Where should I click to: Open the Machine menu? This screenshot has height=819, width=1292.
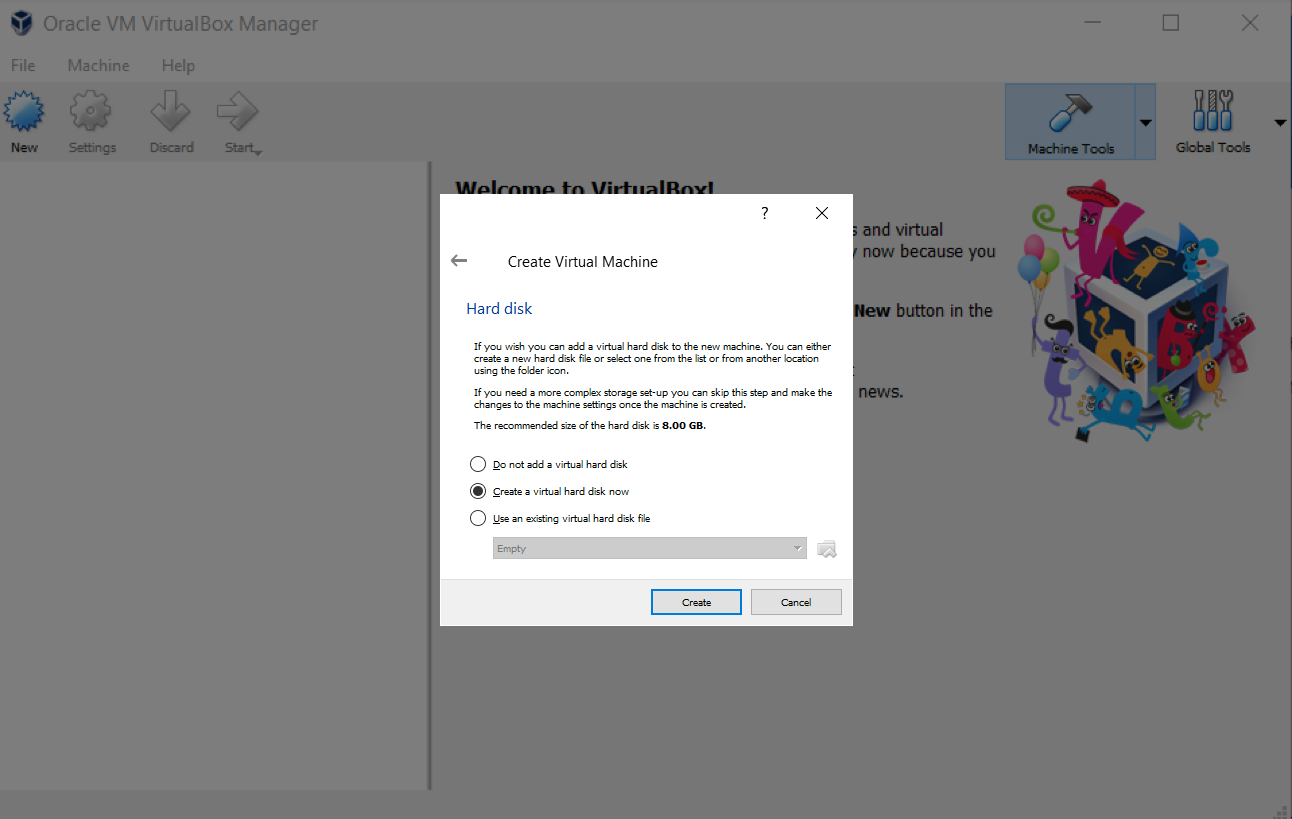(x=98, y=65)
